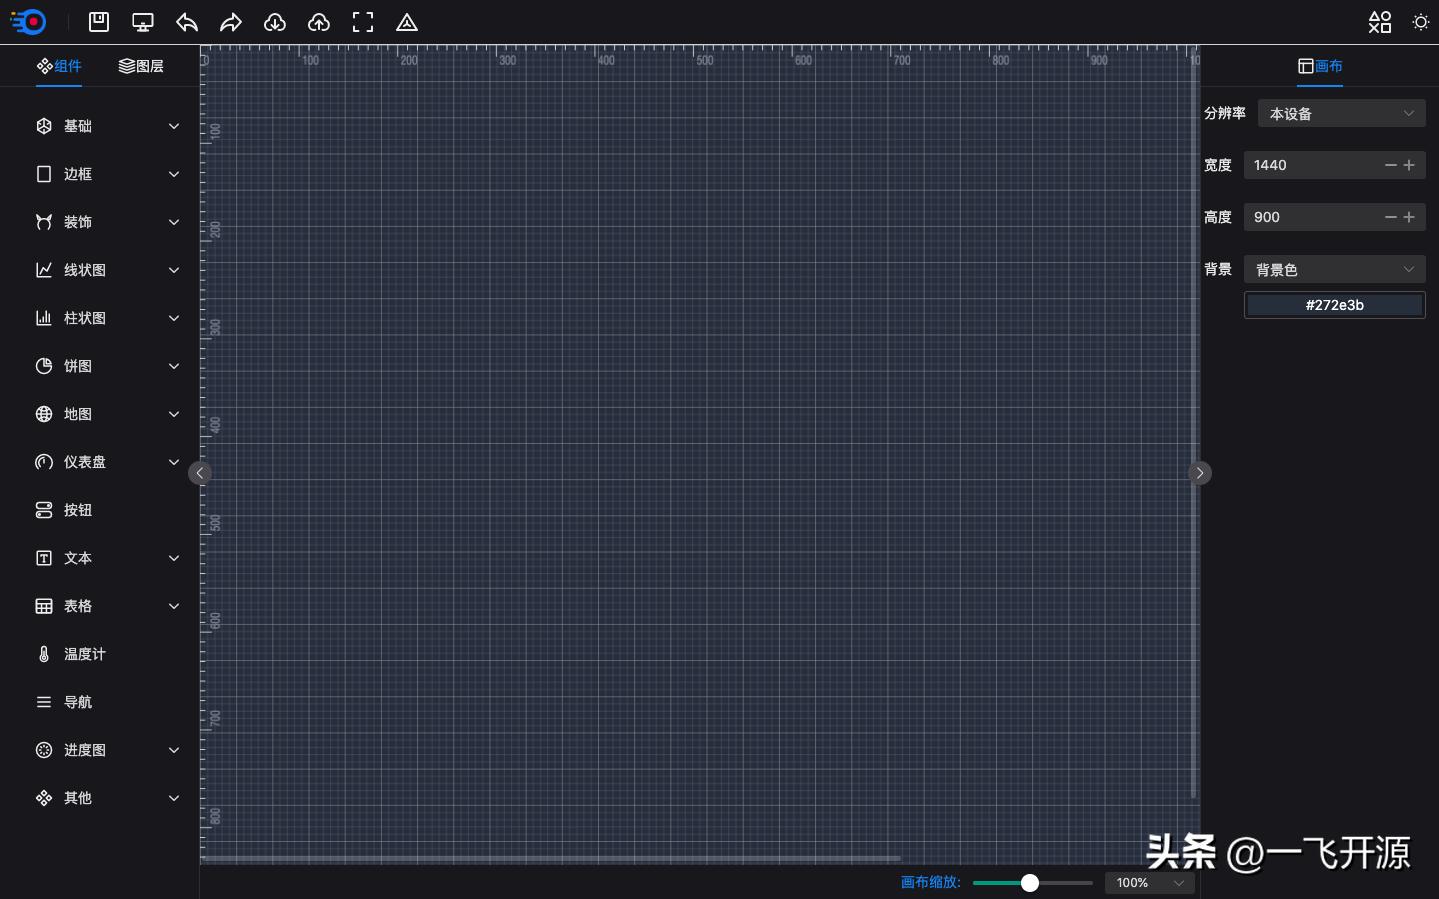Open the 100% zoom dropdown
The image size is (1439, 899).
(x=1150, y=883)
